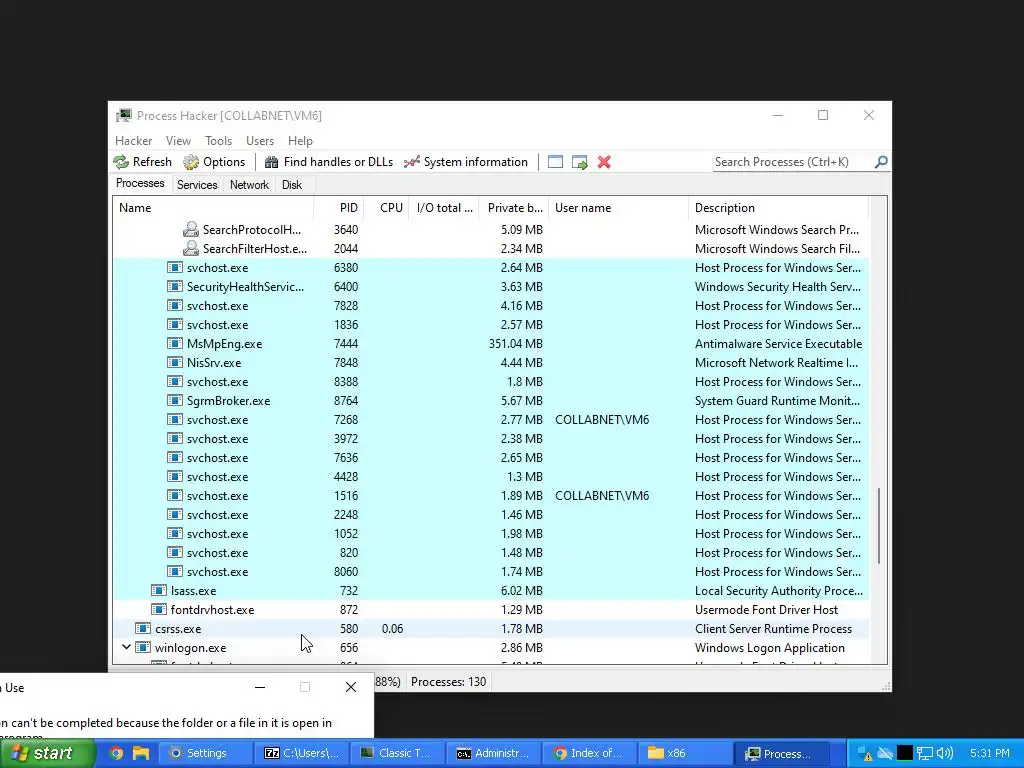Open the Windows start button
The image size is (1024, 768).
[47, 753]
